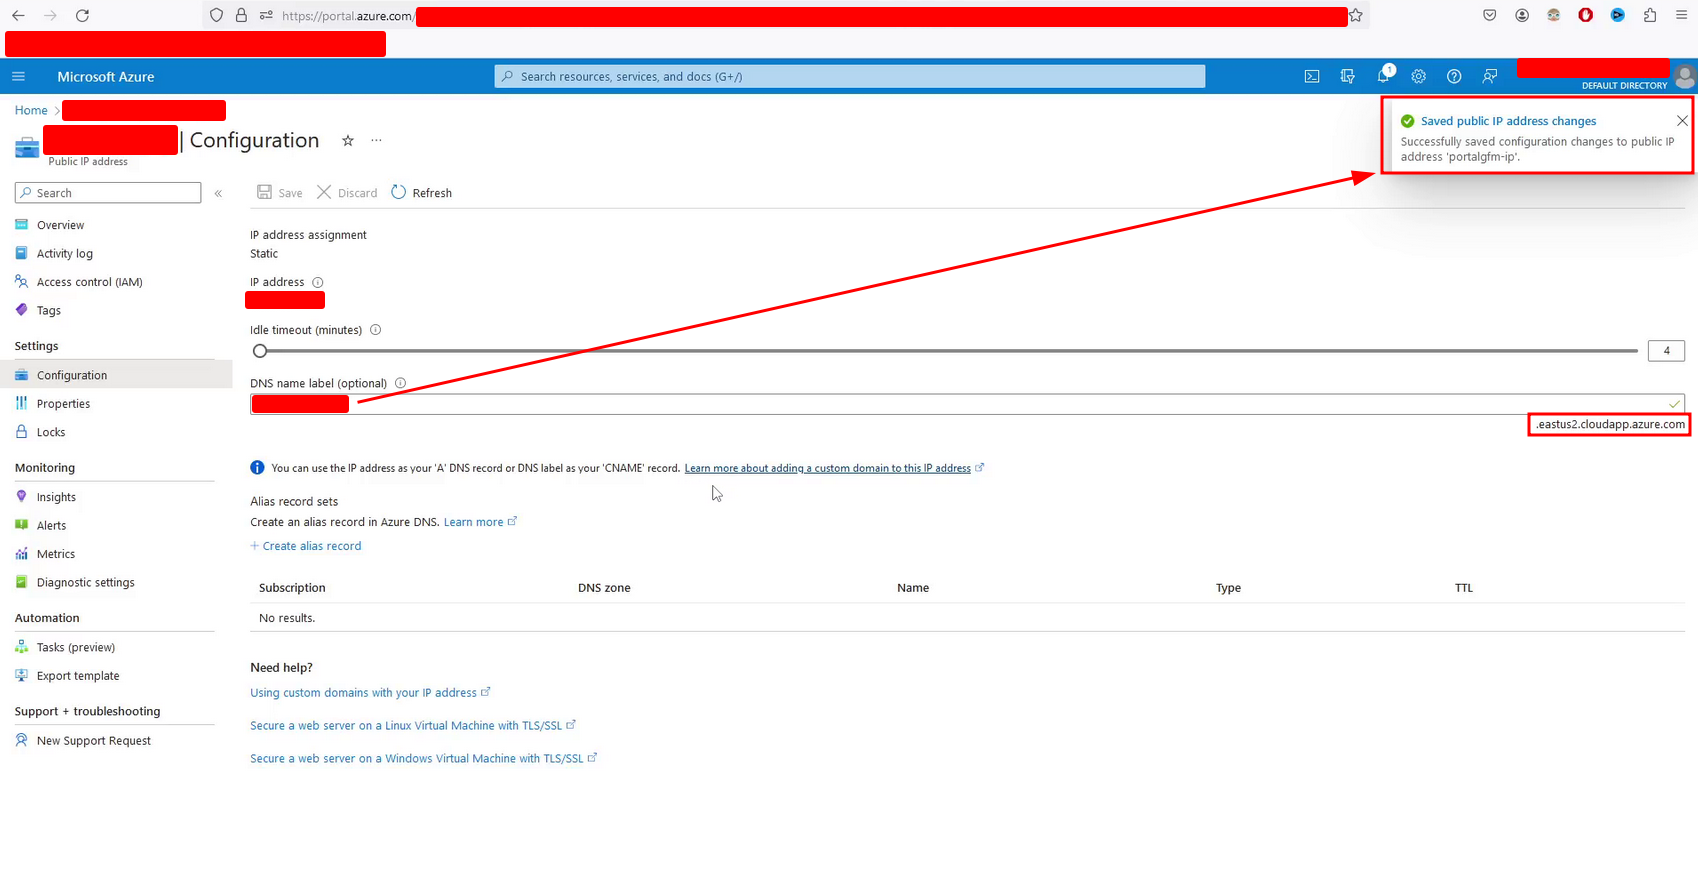Click the Idle timeout info icon
Image resolution: width=1698 pixels, height=878 pixels.
[x=376, y=330]
